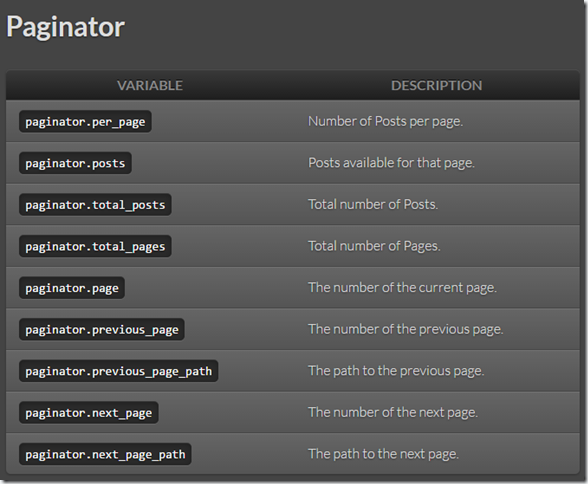
Task: Click 'The path to the previous page.'
Action: (396, 371)
